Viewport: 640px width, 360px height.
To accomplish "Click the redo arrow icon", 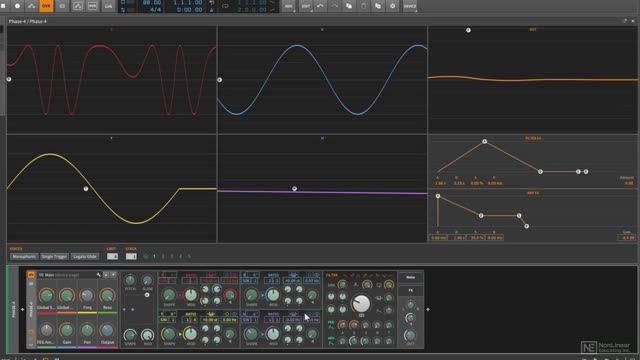I will (334, 6).
